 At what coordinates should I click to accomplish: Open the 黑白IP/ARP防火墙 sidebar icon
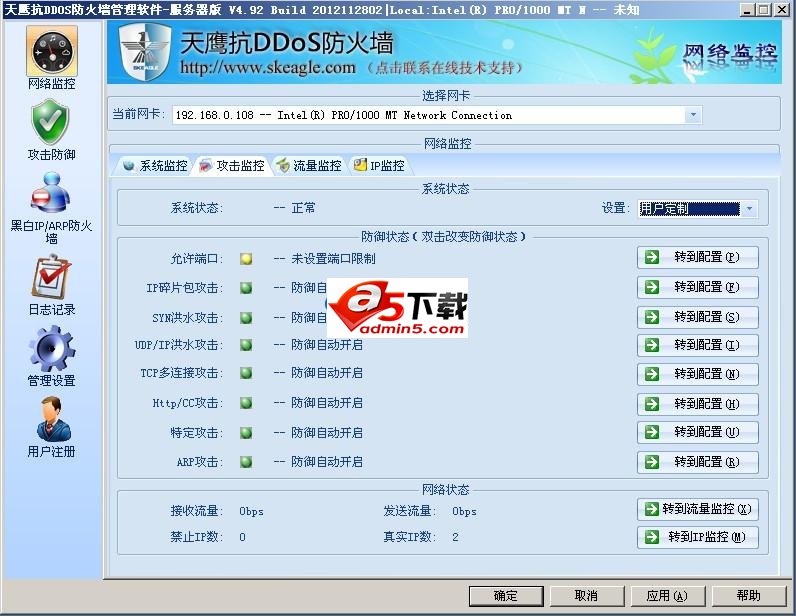(x=50, y=193)
